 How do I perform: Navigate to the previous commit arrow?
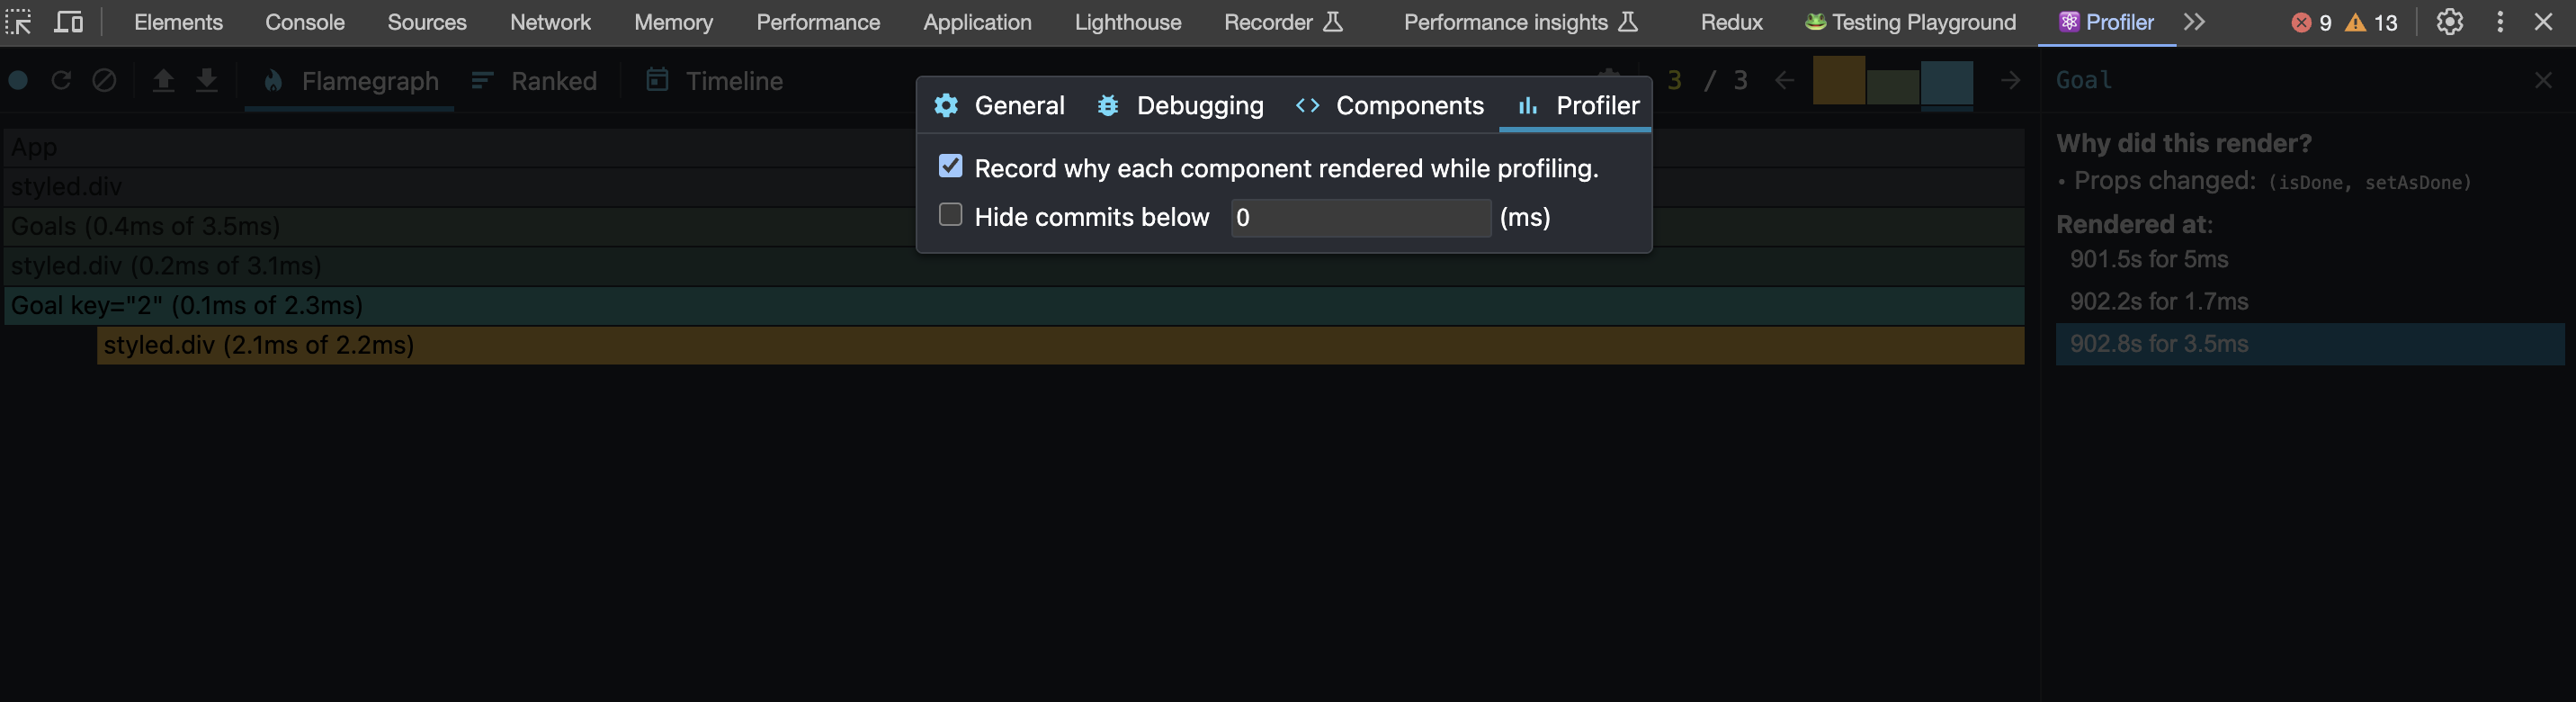tap(1784, 82)
